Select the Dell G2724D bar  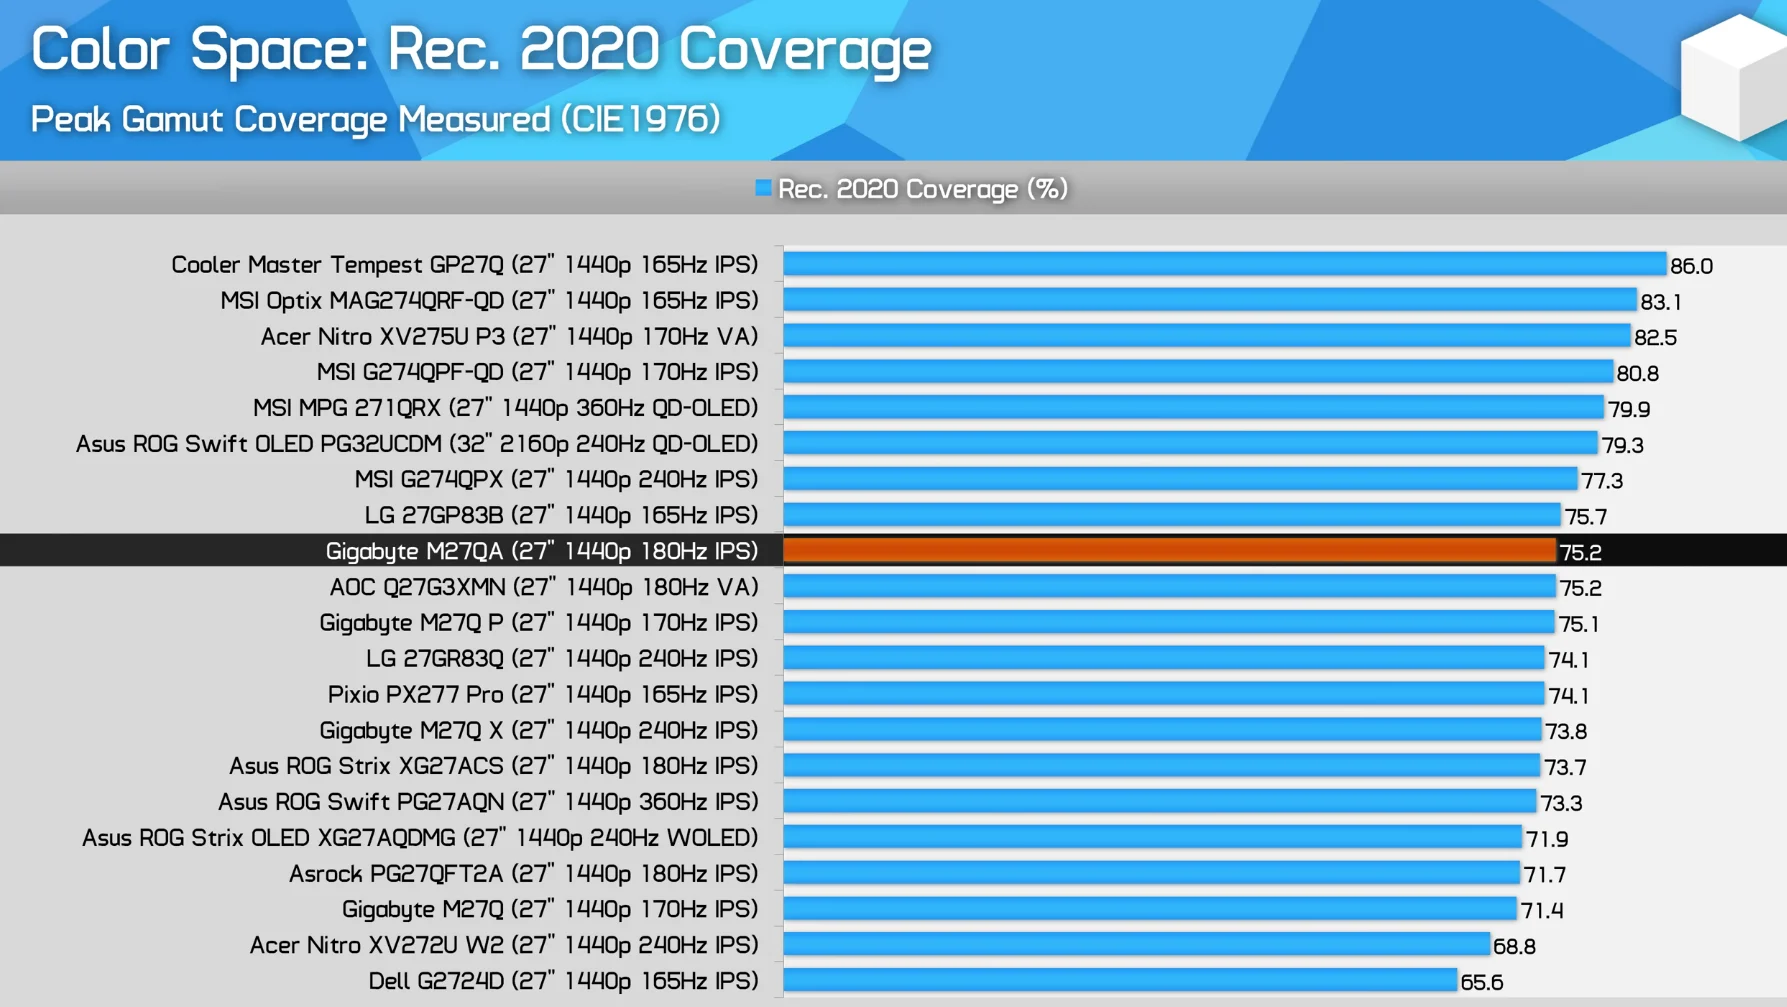click(1121, 980)
